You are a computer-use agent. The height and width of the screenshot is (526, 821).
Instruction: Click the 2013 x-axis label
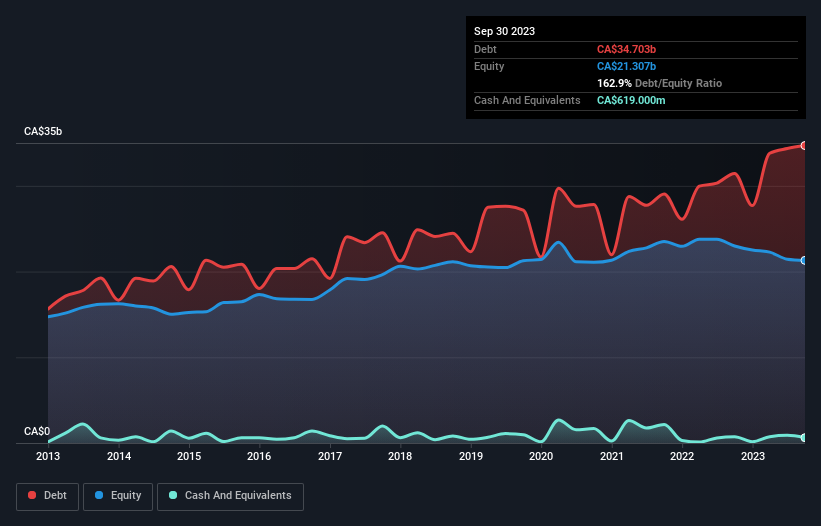tap(48, 456)
